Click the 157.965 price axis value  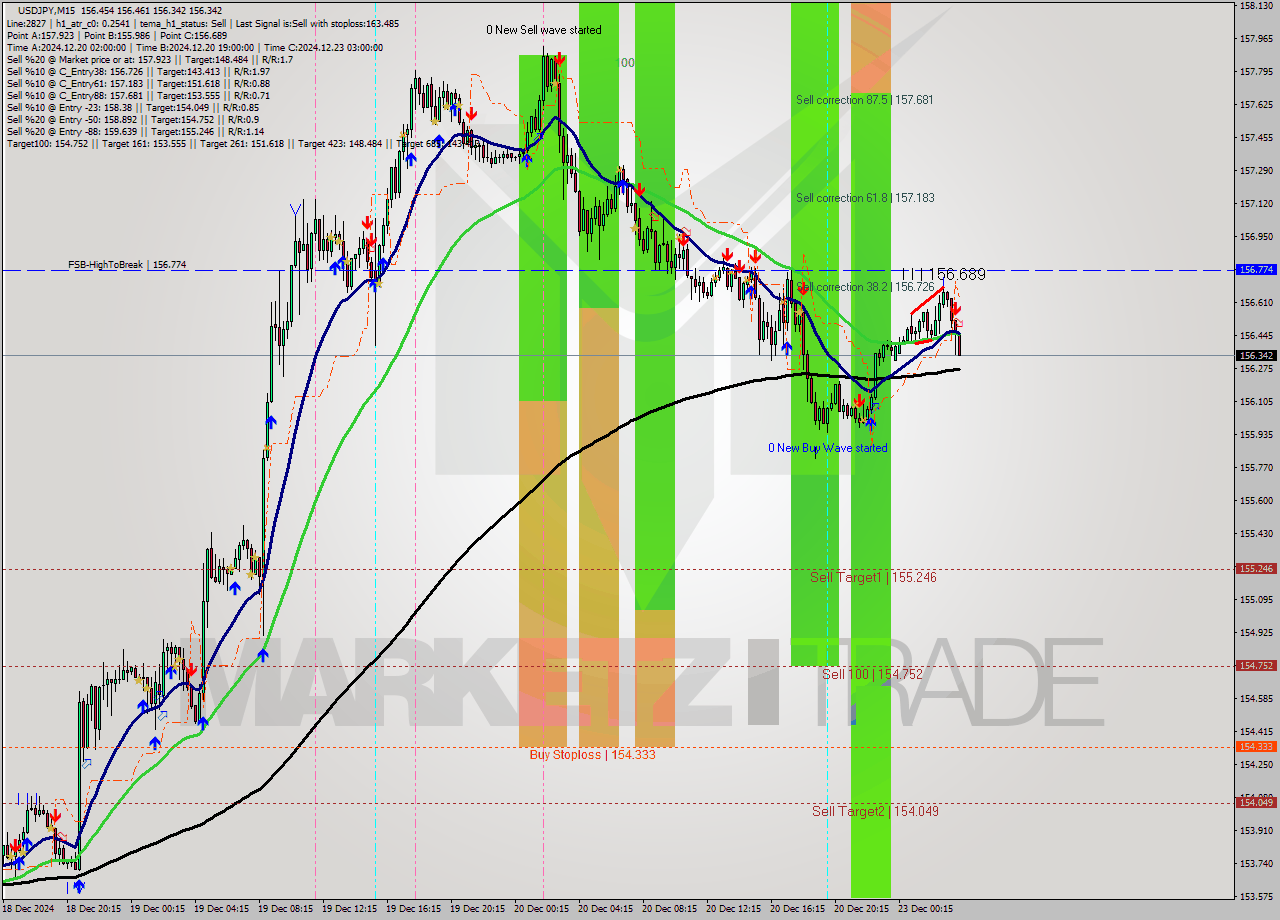[x=1256, y=39]
